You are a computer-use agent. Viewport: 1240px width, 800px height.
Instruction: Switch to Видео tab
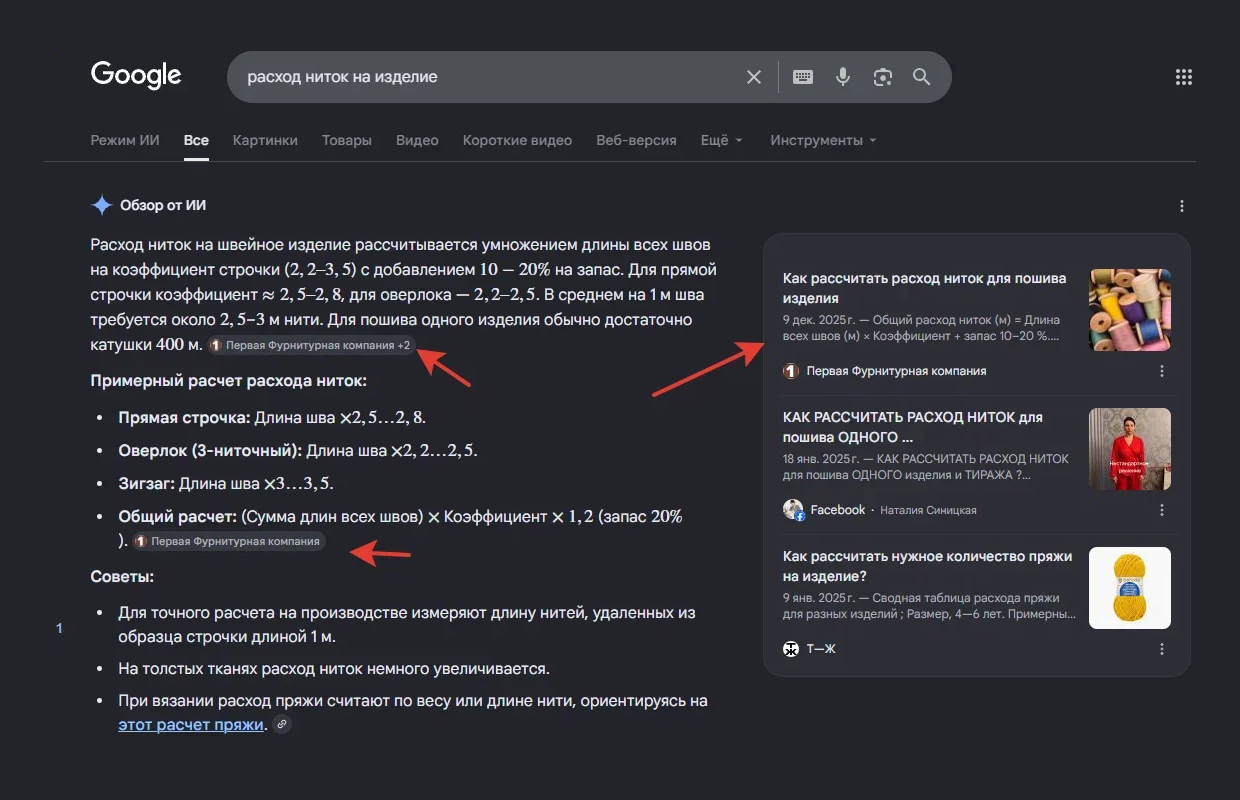417,140
